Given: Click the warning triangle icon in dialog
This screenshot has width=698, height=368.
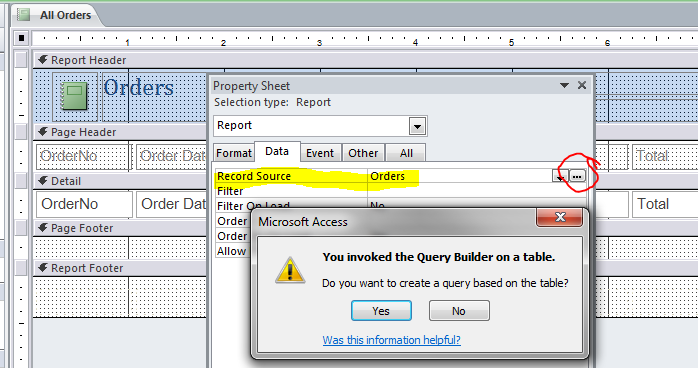Looking at the screenshot, I should tap(290, 271).
